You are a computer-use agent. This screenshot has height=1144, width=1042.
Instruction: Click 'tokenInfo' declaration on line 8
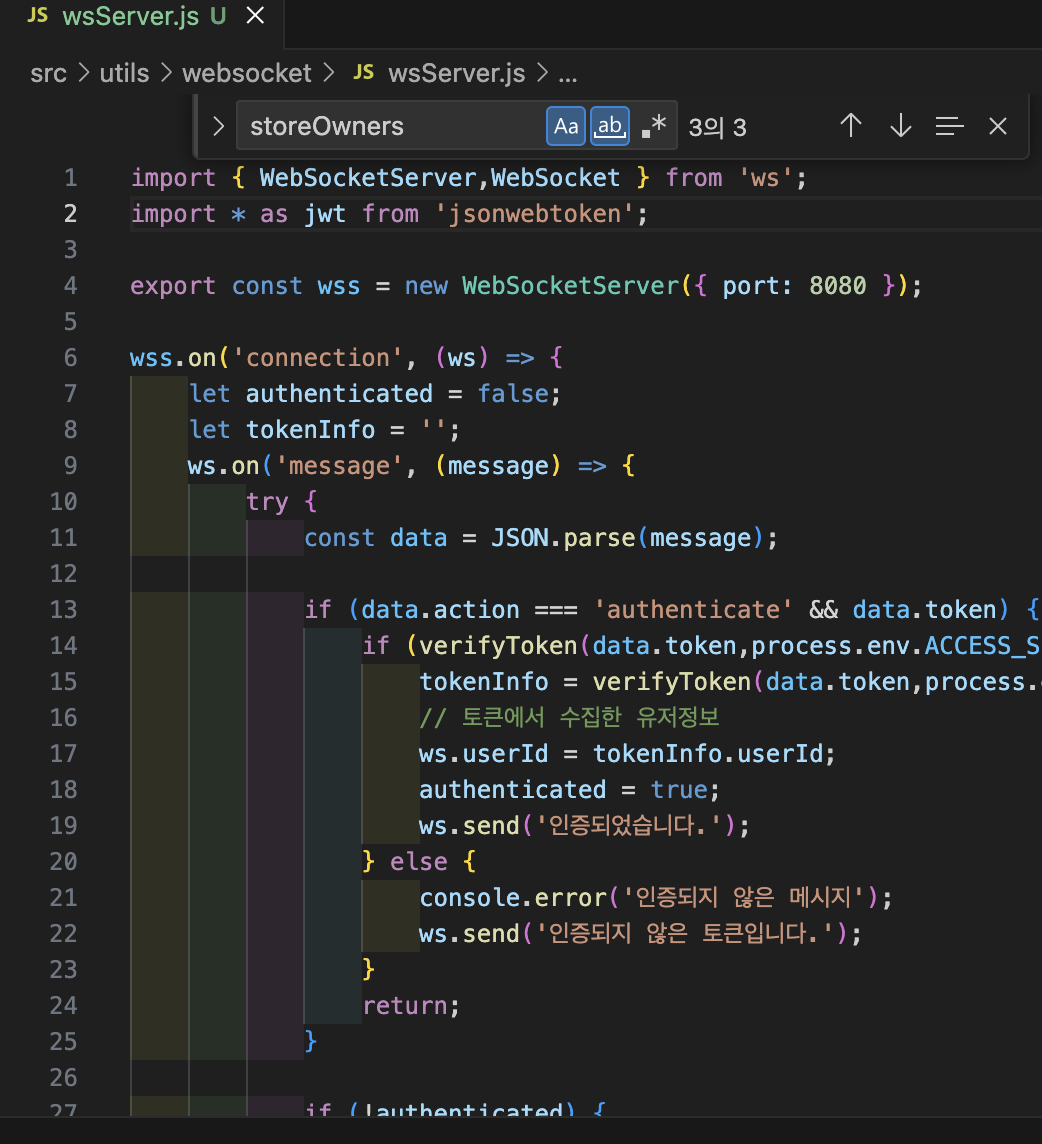click(310, 430)
